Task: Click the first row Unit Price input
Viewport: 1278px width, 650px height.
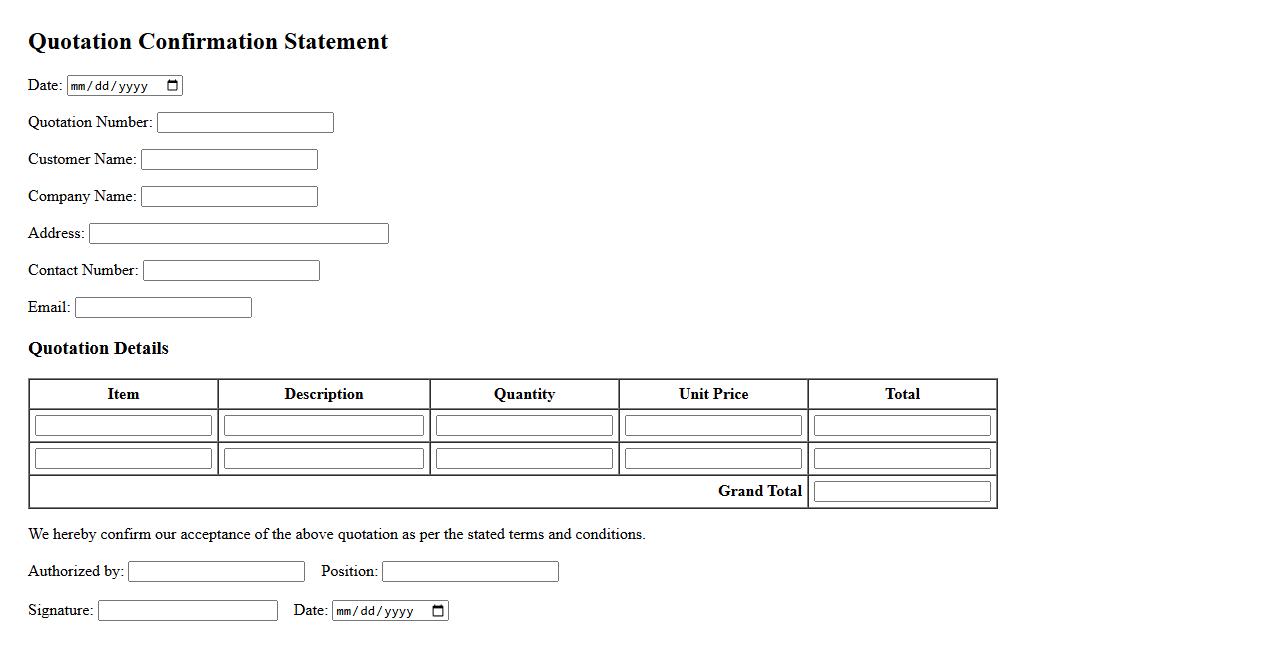Action: [x=713, y=426]
